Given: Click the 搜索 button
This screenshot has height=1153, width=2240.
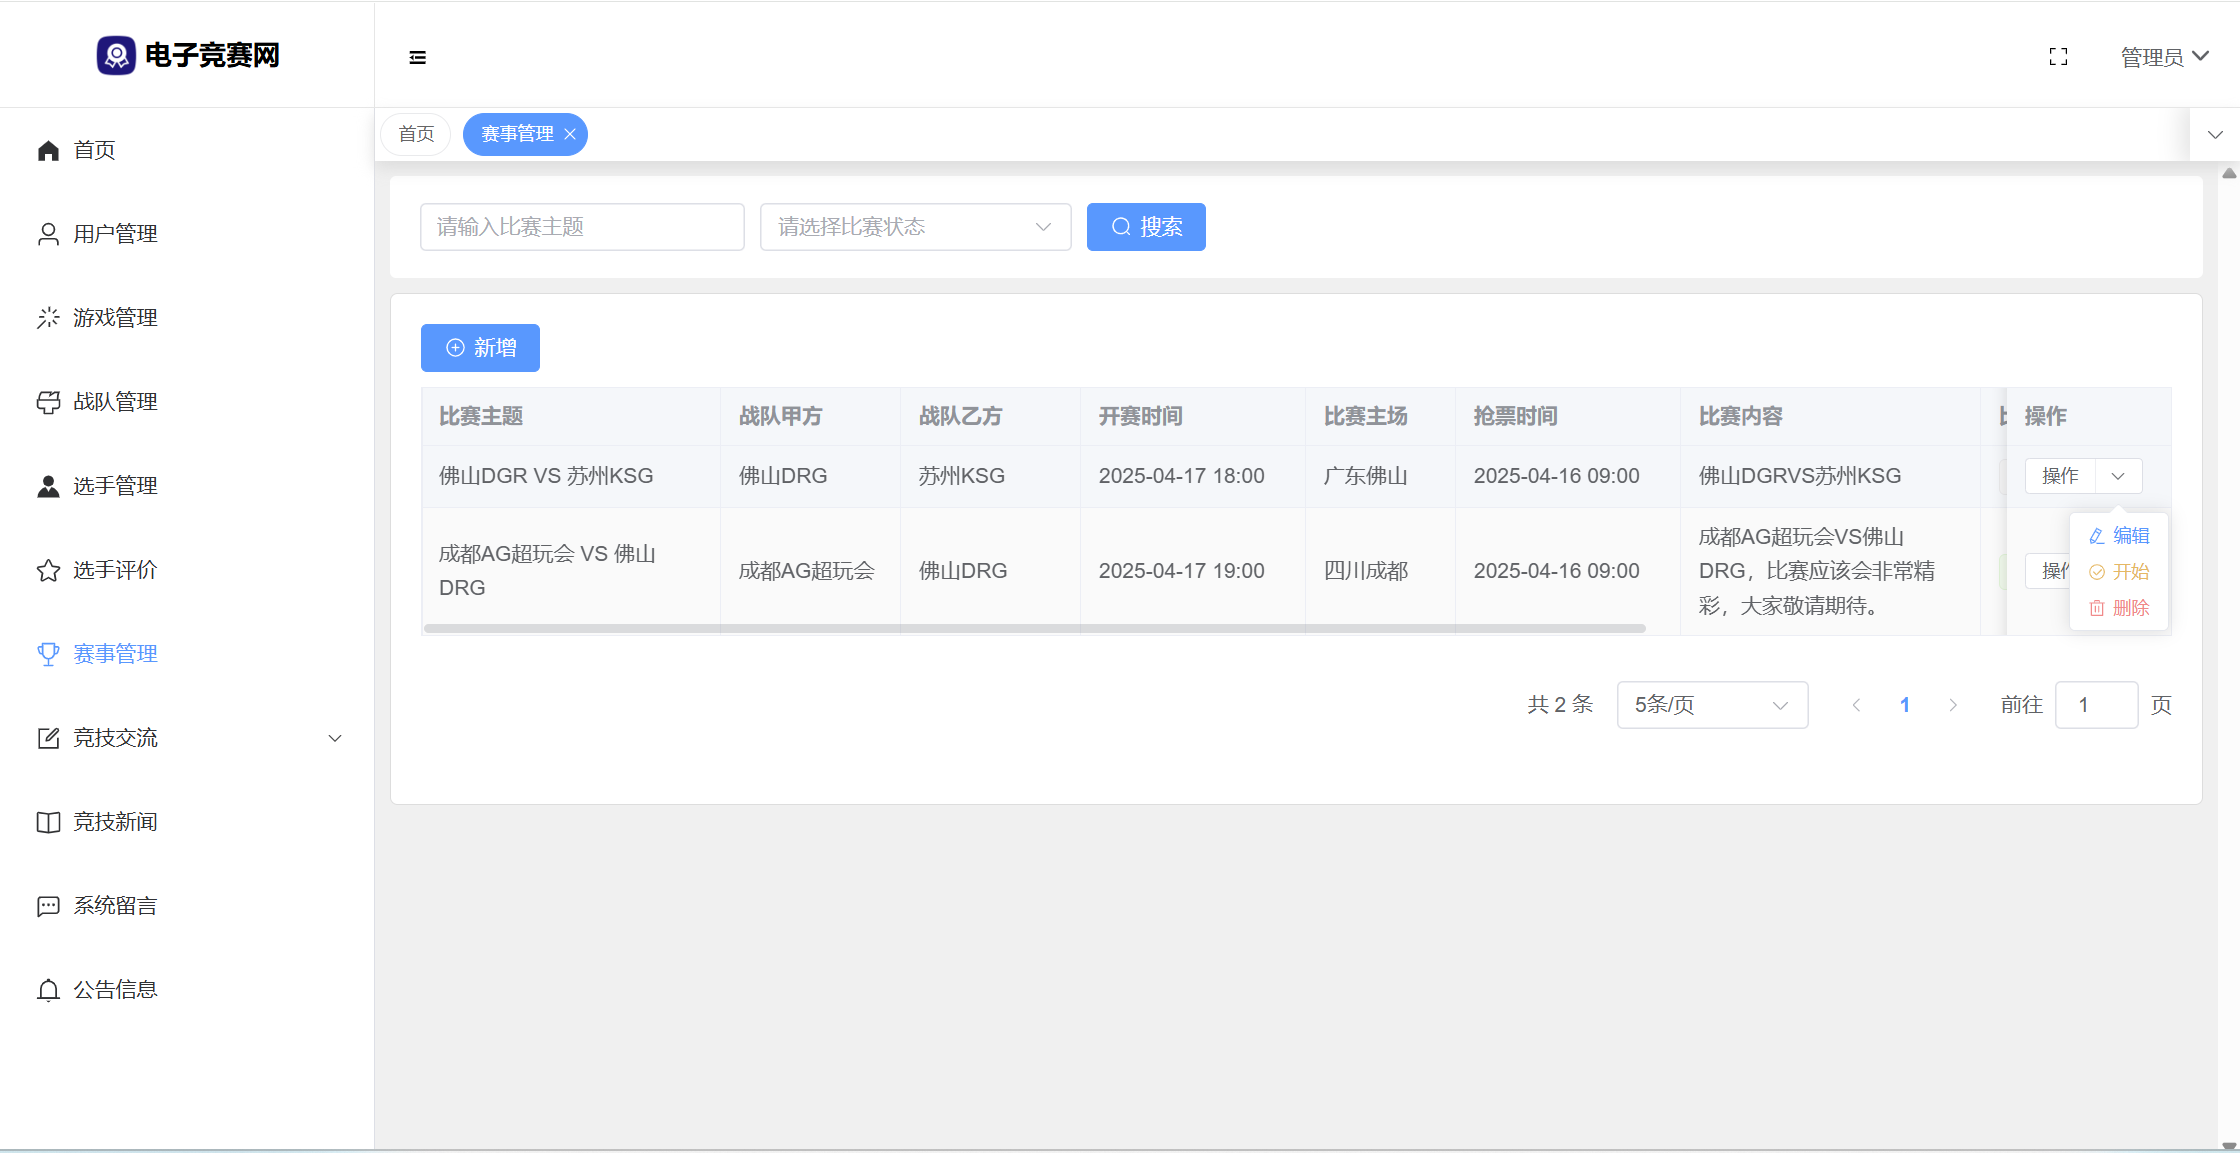Looking at the screenshot, I should [1146, 227].
